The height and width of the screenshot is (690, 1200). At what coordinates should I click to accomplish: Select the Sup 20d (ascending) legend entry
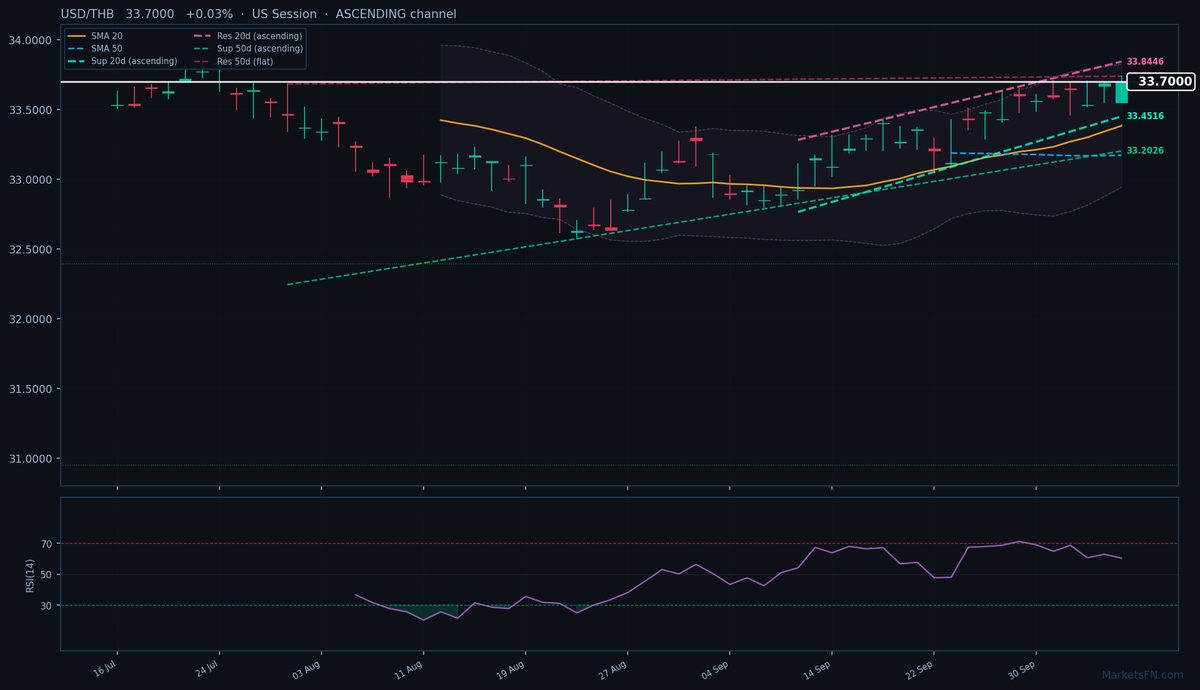(122, 61)
